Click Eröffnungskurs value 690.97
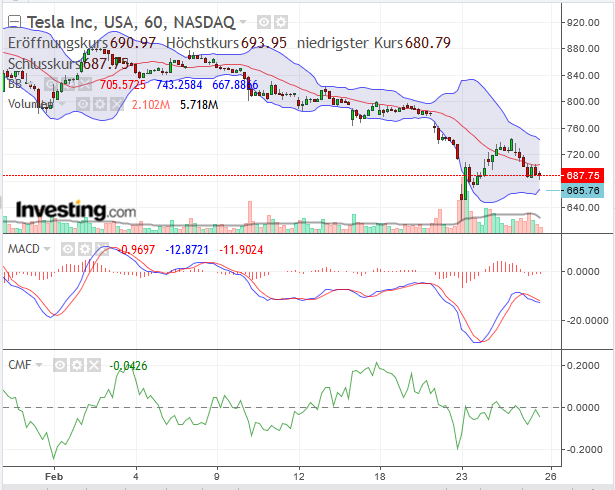This screenshot has width=615, height=490. 133,43
